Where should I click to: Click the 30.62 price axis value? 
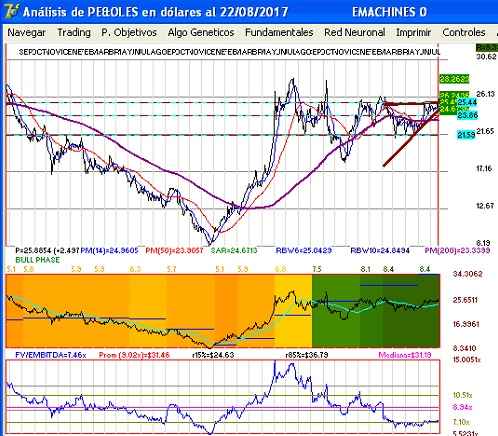click(486, 57)
